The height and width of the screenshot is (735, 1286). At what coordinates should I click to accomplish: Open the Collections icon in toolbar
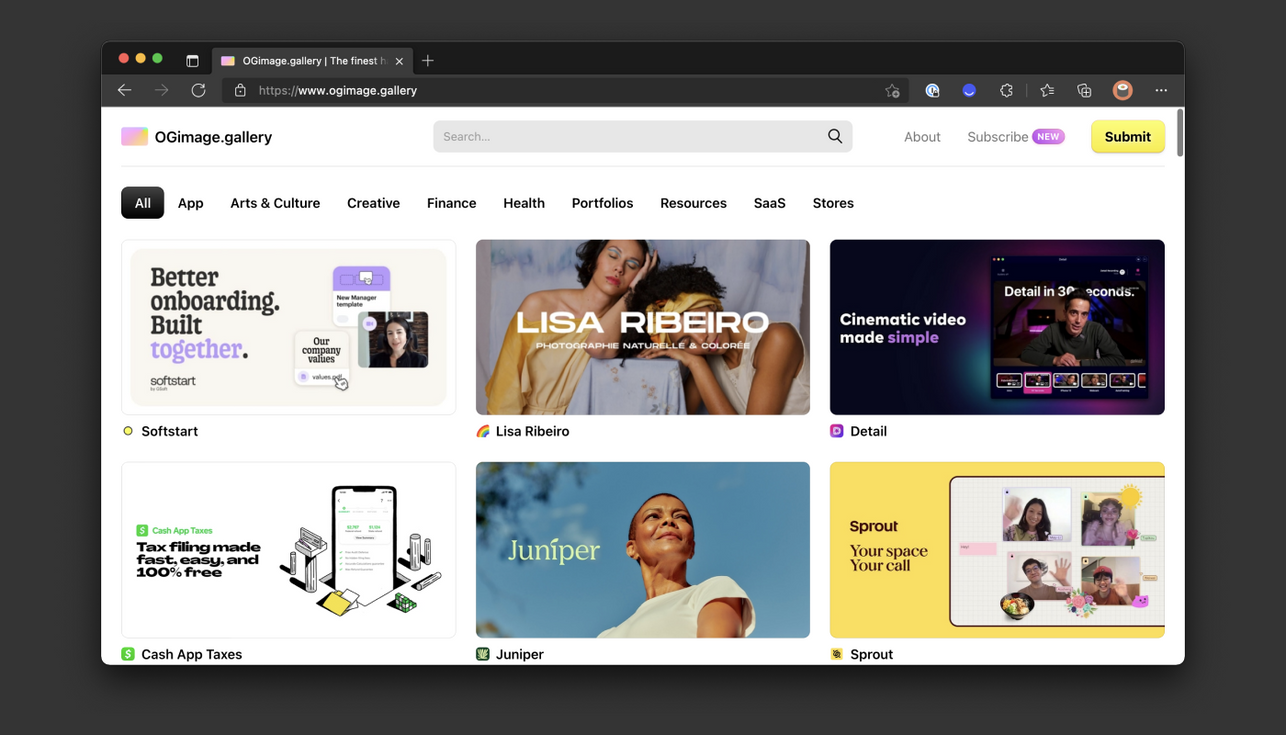pyautogui.click(x=1084, y=91)
